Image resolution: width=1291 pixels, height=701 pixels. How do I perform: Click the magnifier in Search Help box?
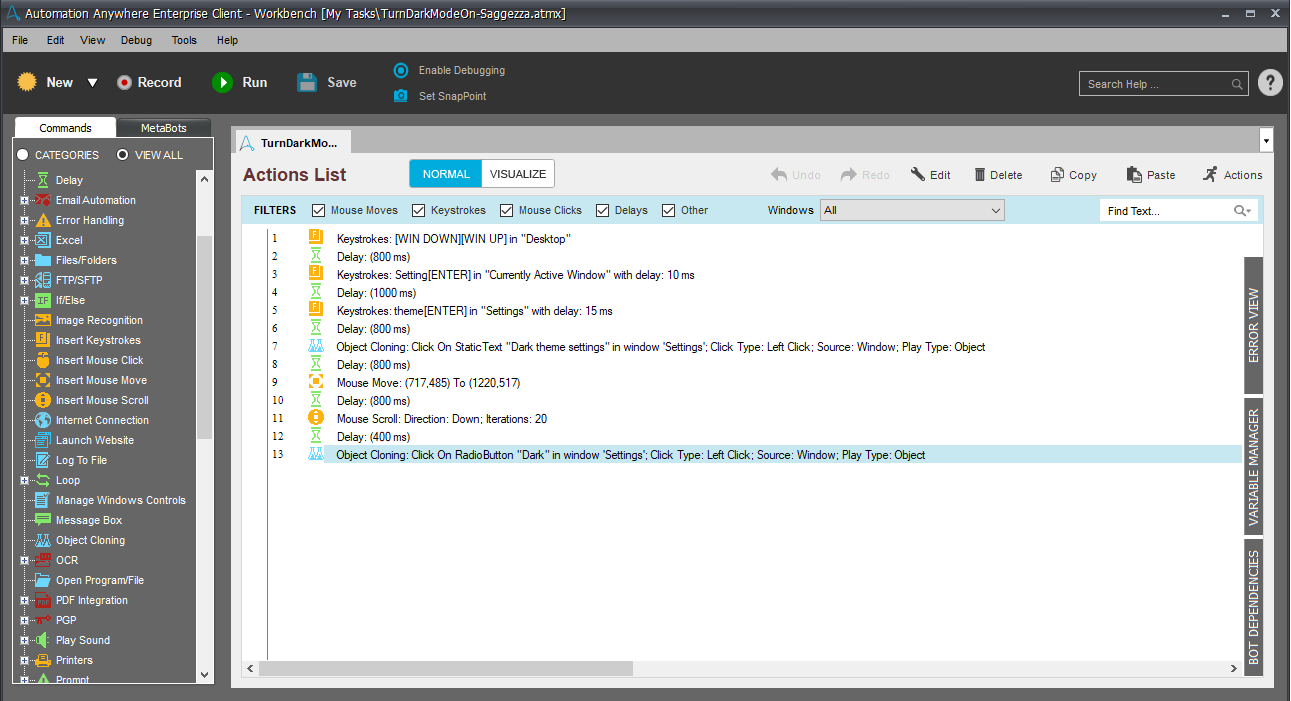tap(1237, 84)
